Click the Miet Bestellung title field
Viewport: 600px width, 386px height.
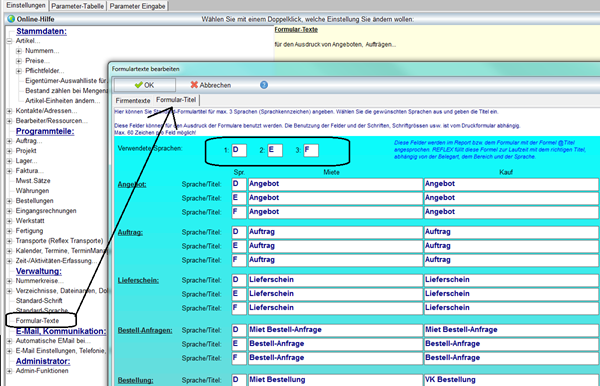click(x=335, y=380)
